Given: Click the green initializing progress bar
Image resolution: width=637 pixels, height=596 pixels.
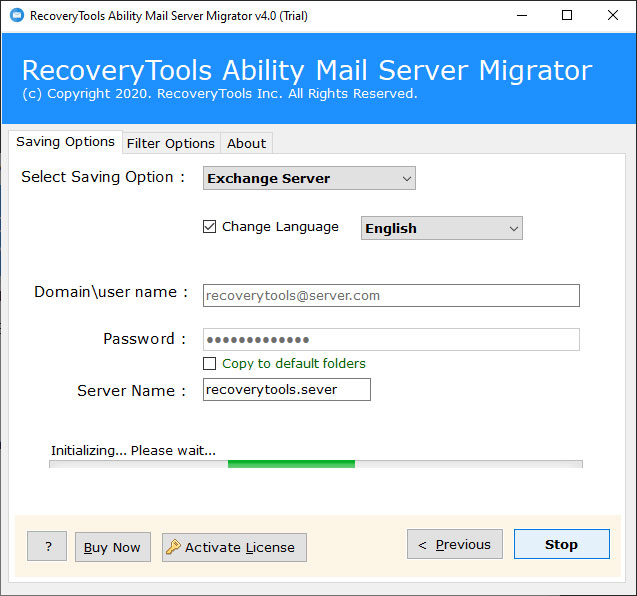Looking at the screenshot, I should click(x=316, y=464).
